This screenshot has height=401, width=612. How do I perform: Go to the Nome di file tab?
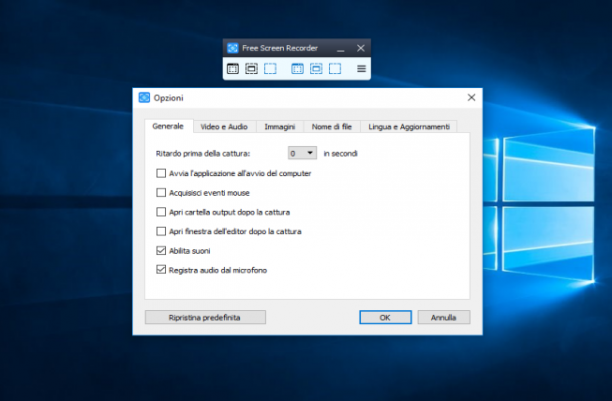[332, 127]
